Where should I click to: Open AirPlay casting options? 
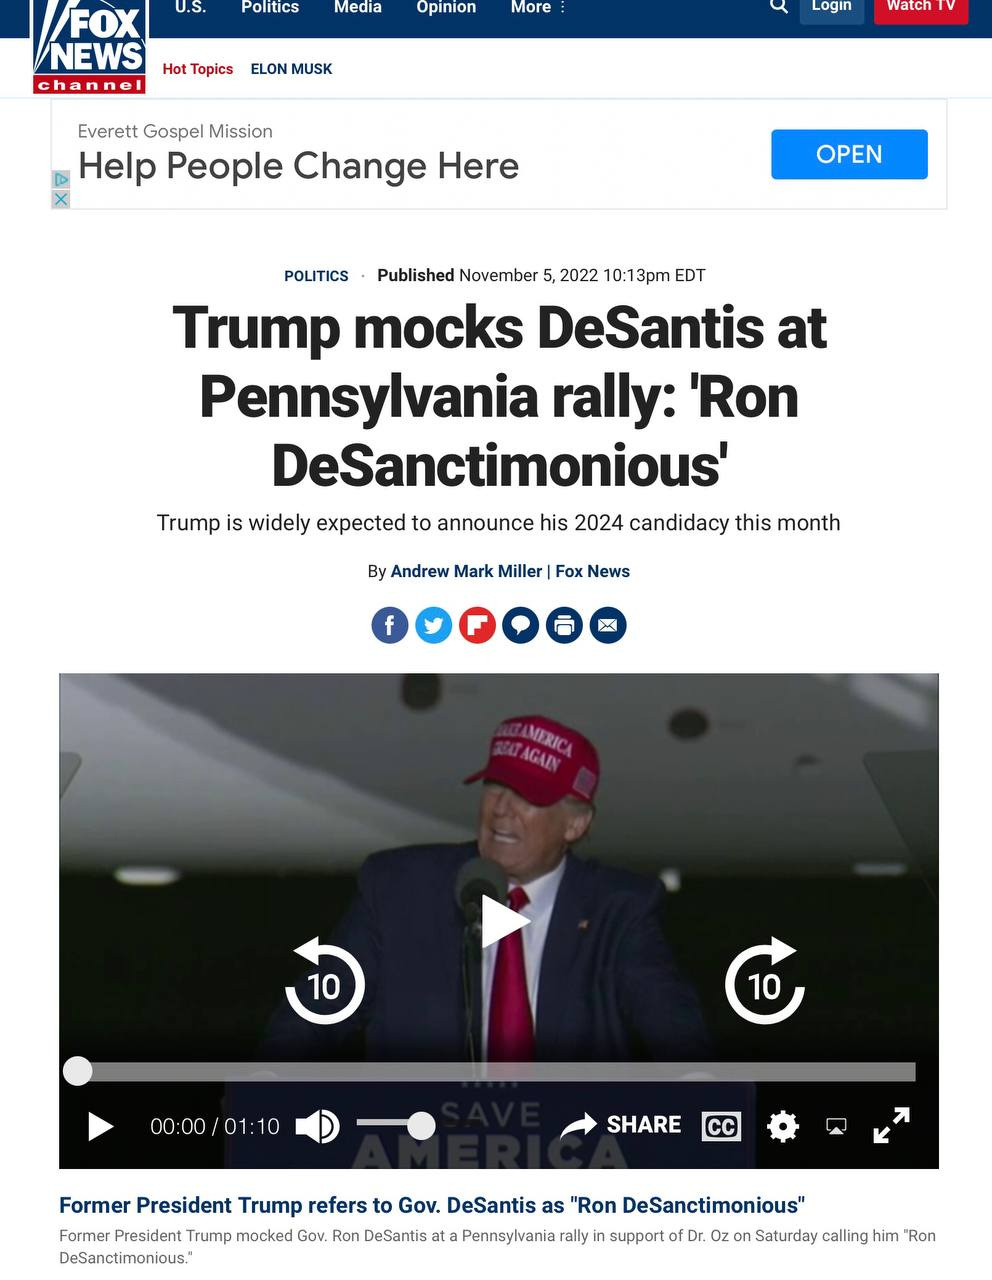(x=837, y=1126)
